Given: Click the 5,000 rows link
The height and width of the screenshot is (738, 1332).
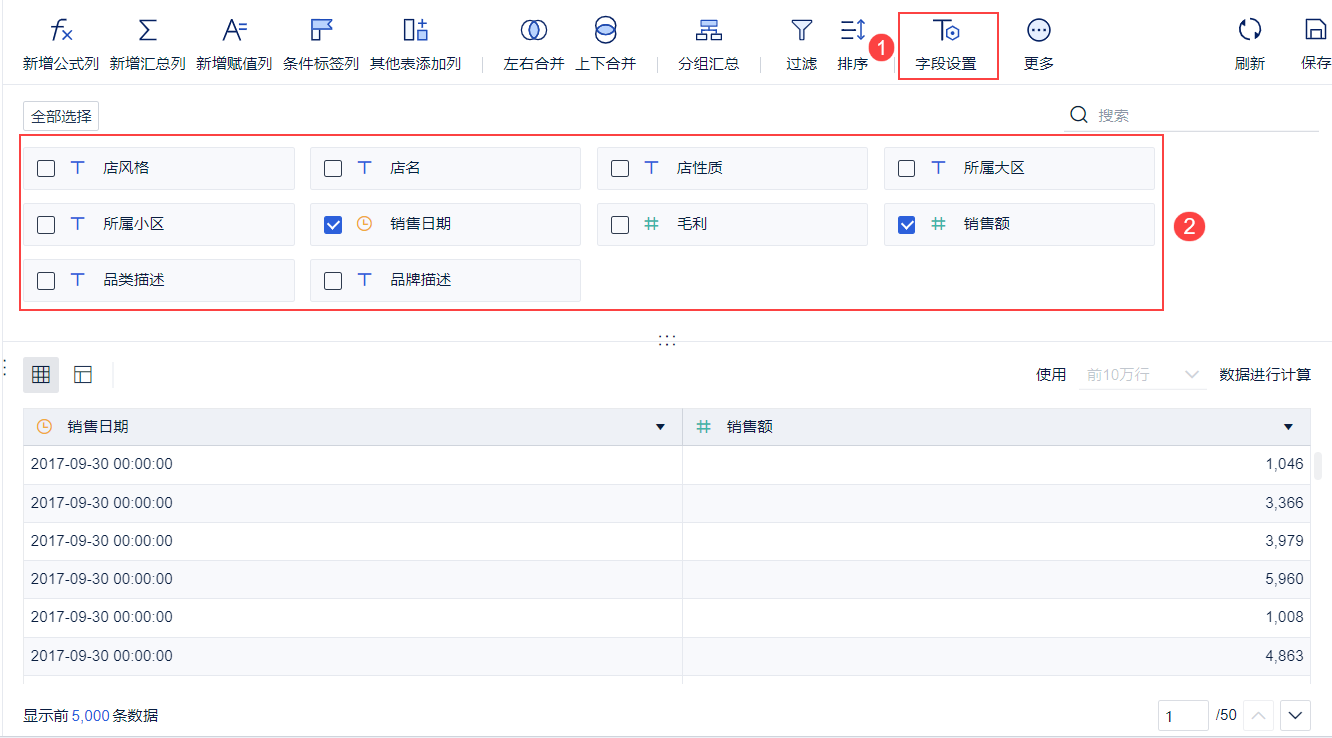Looking at the screenshot, I should (89, 715).
